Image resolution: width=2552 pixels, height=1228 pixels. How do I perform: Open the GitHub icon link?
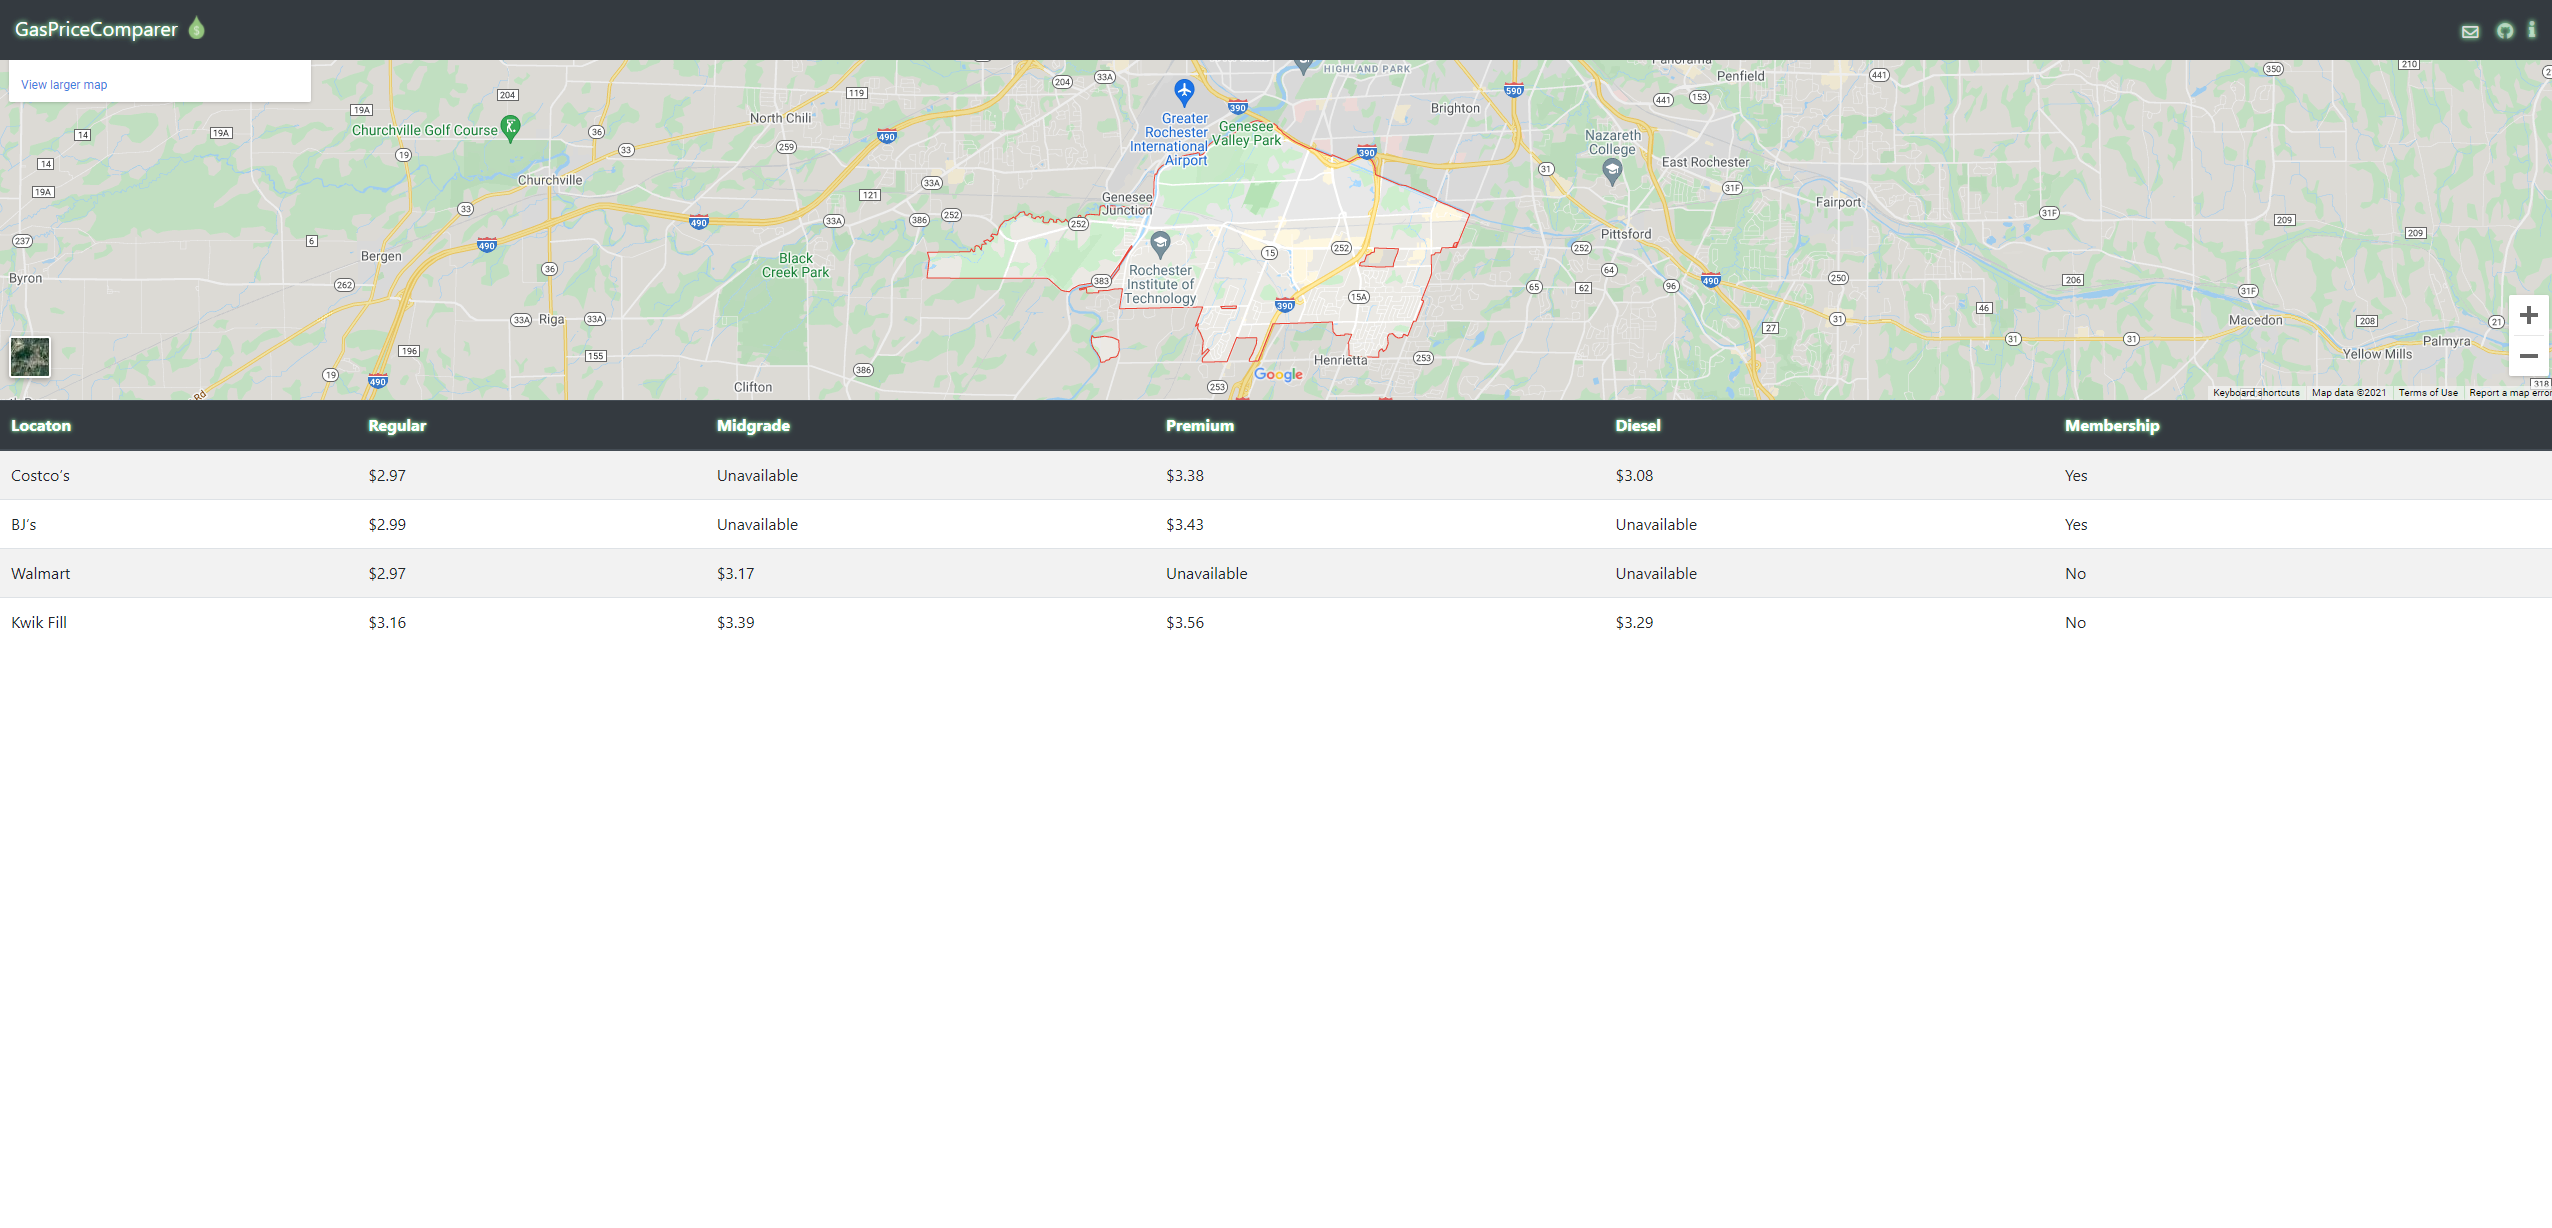[2504, 31]
